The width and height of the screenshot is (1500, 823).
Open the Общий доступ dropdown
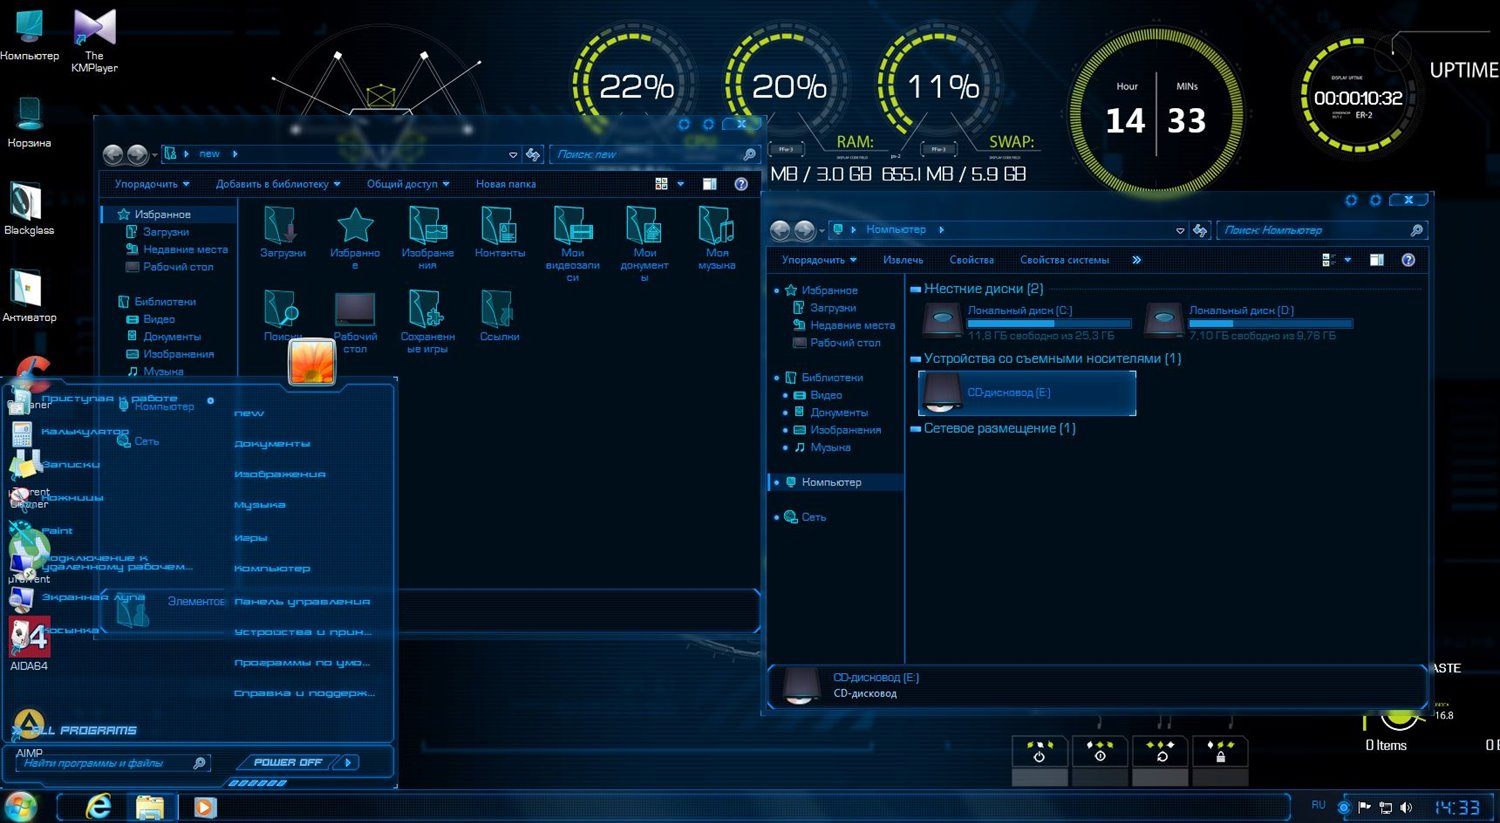[408, 184]
